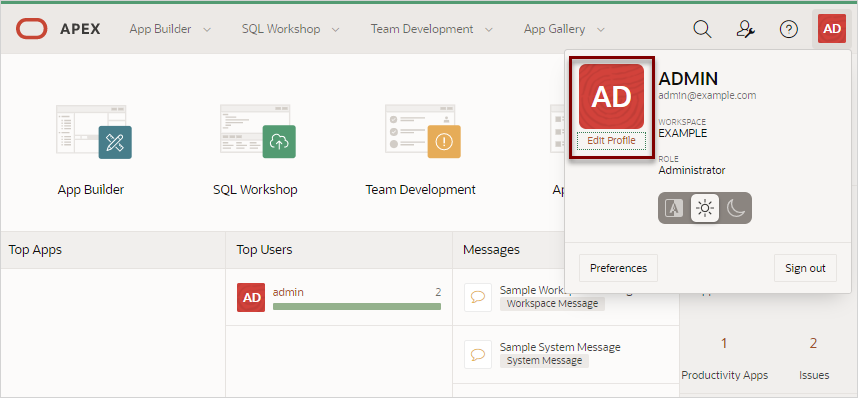Image resolution: width=858 pixels, height=398 pixels.
Task: Click admin's activity count 2 in Top Users
Action: [438, 292]
